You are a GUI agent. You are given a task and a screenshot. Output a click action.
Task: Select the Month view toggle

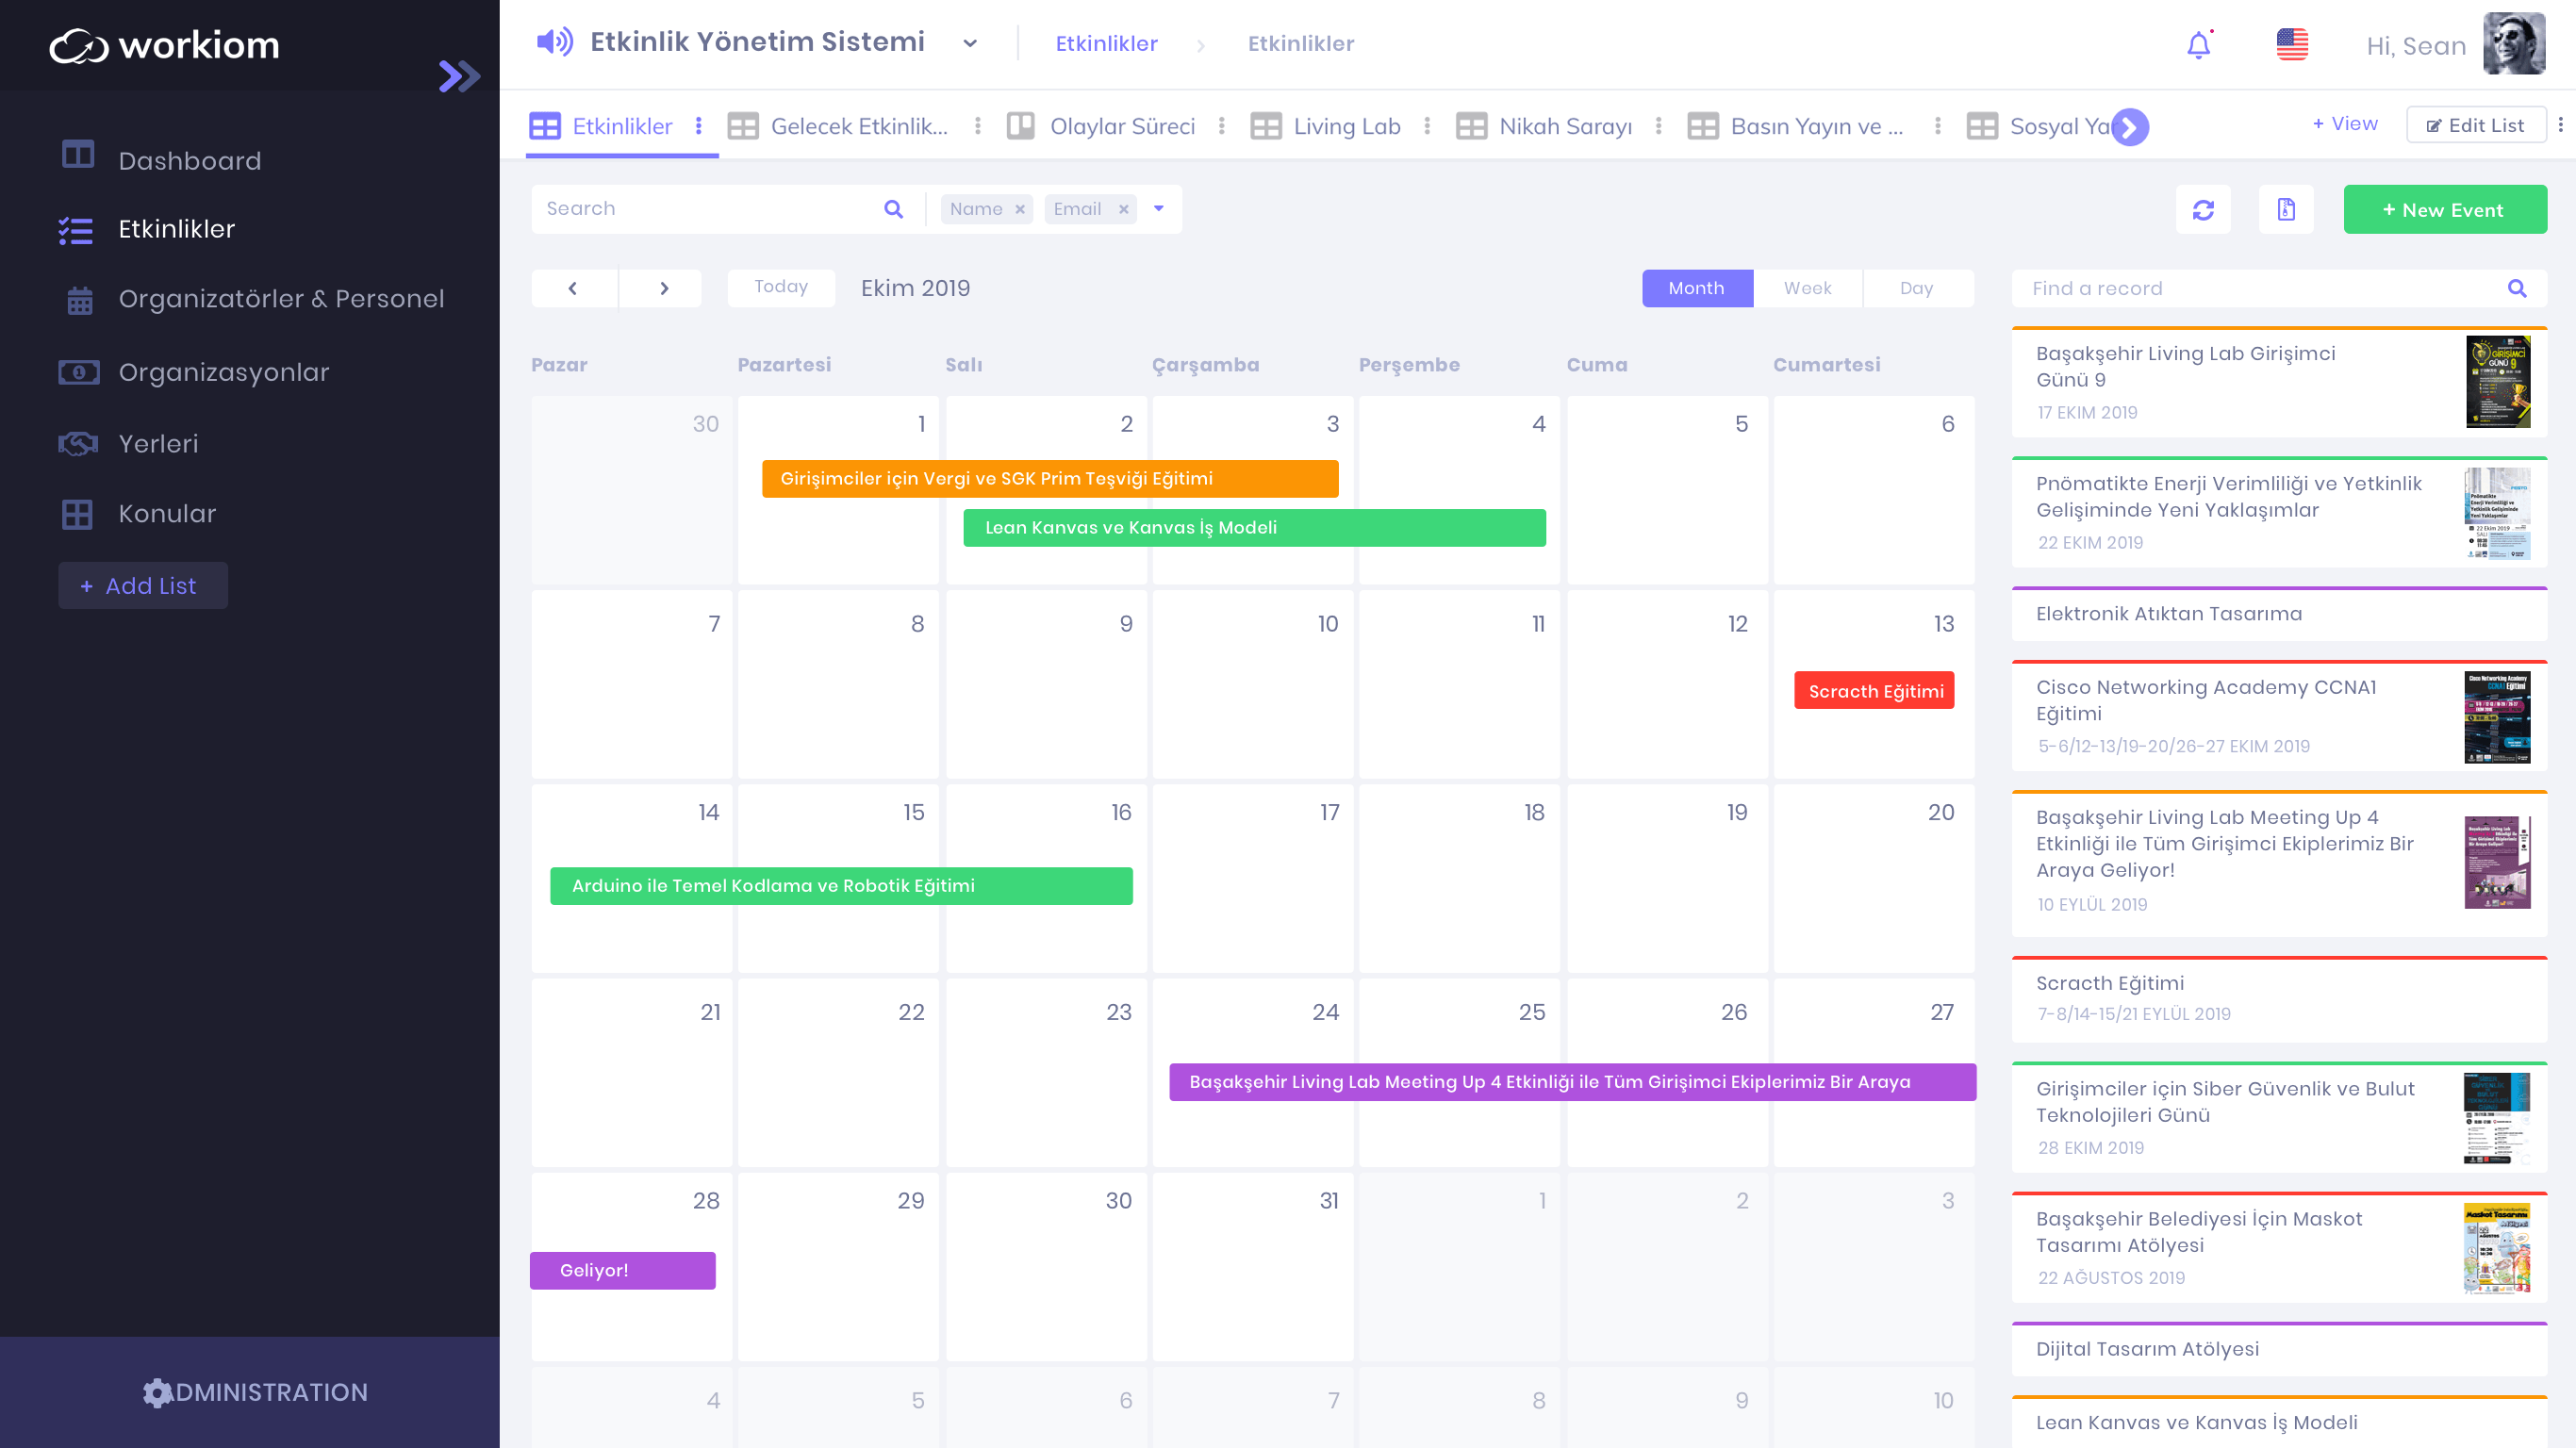pos(1696,288)
